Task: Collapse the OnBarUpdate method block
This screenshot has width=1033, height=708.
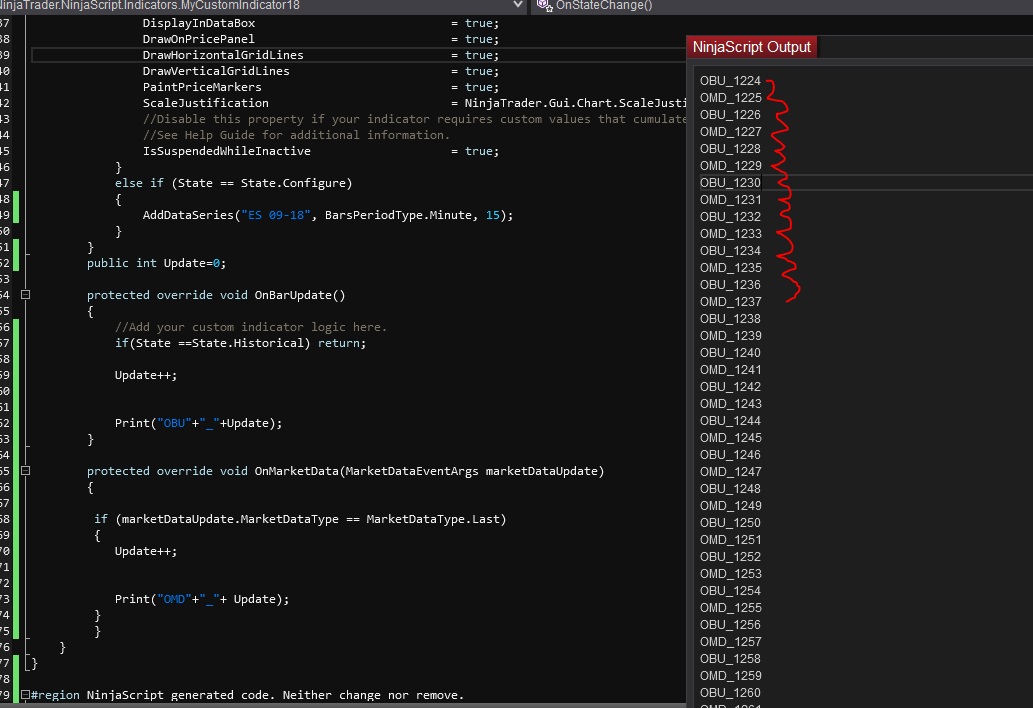Action: tap(25, 295)
